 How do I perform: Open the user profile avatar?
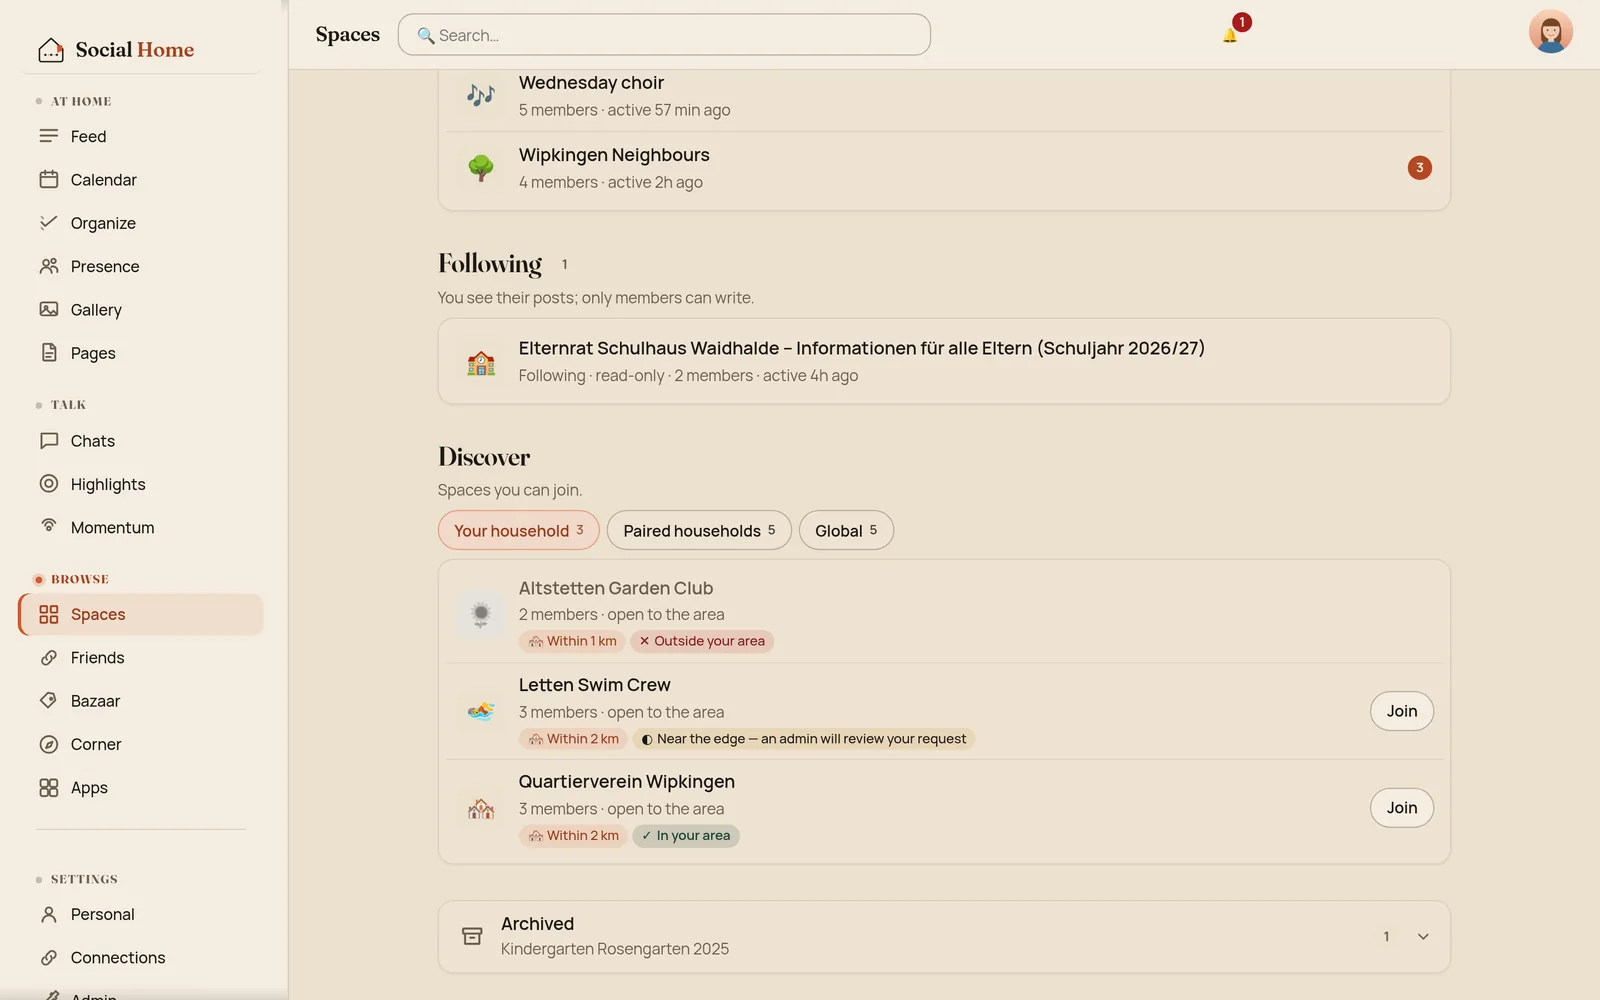coord(1550,32)
